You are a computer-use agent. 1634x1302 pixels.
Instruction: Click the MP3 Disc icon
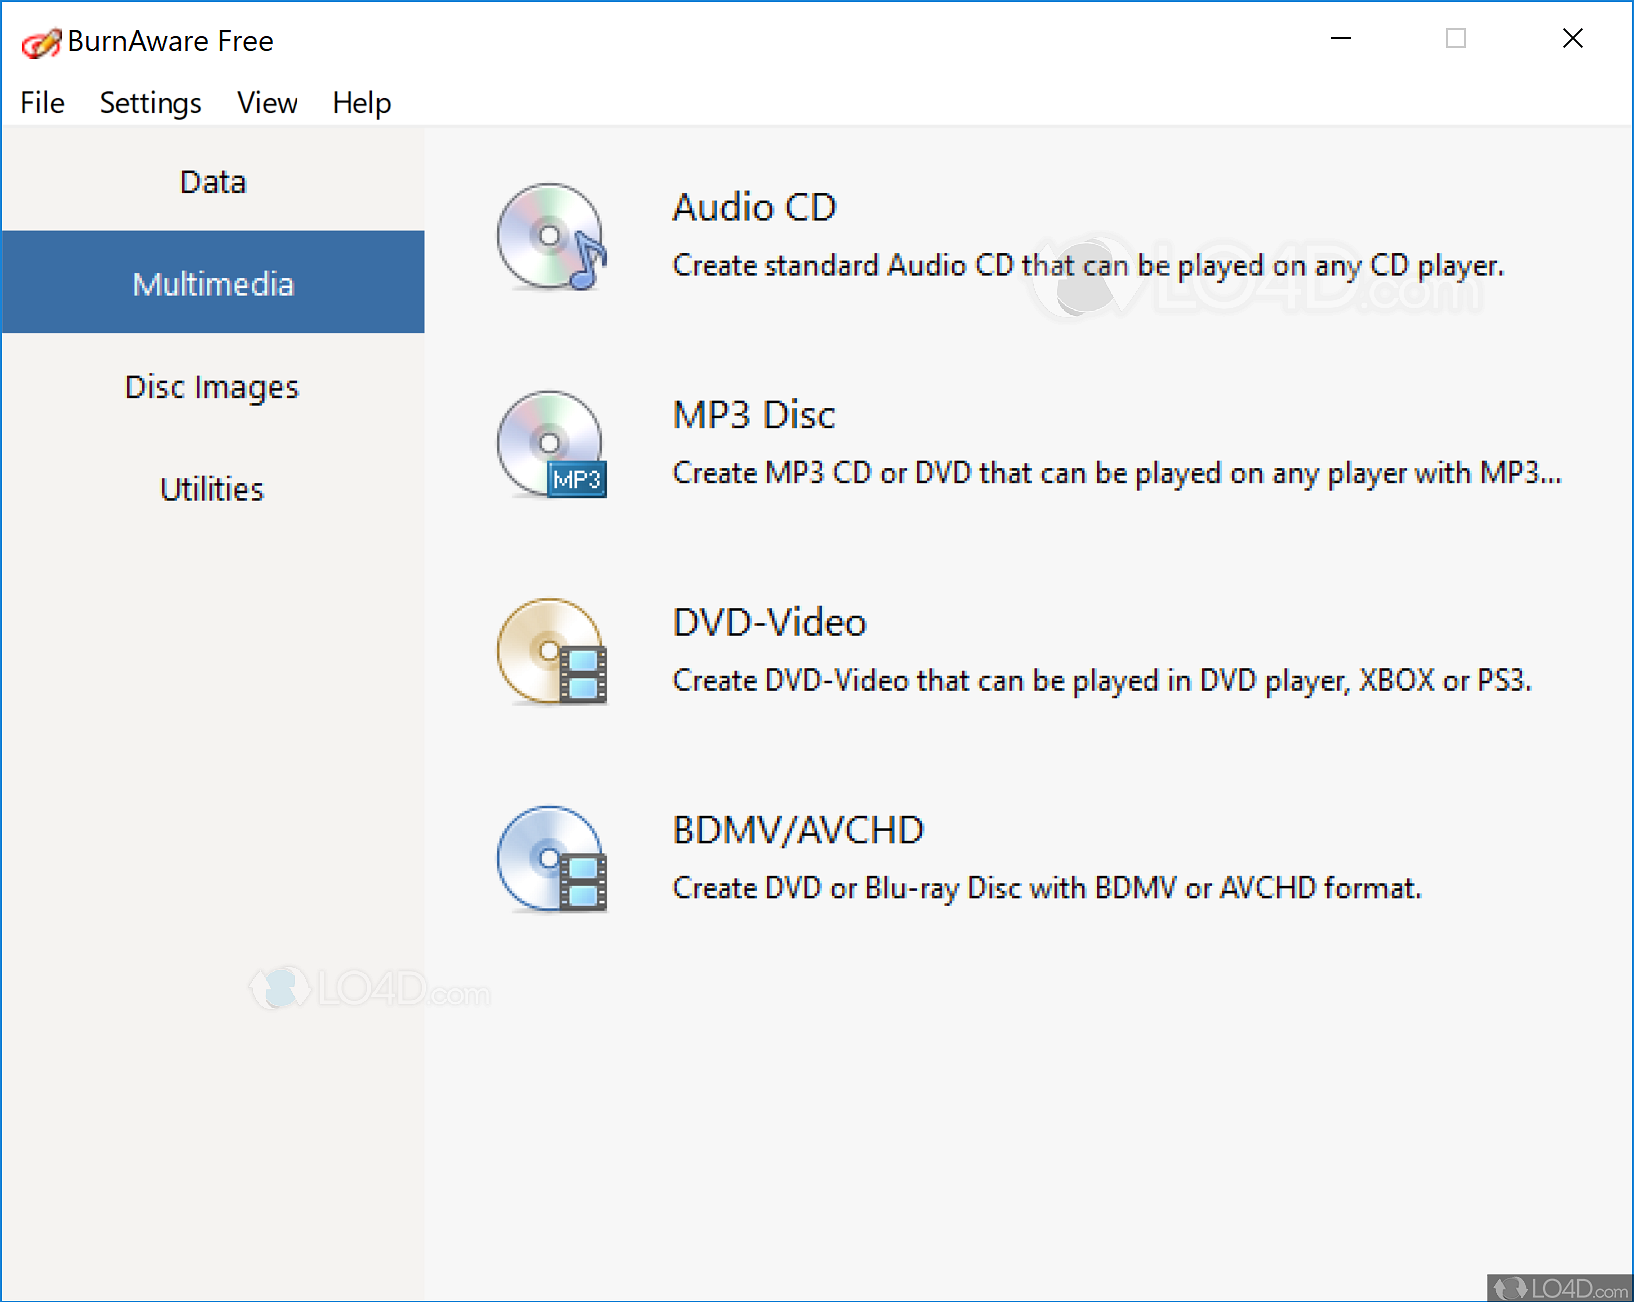point(549,443)
